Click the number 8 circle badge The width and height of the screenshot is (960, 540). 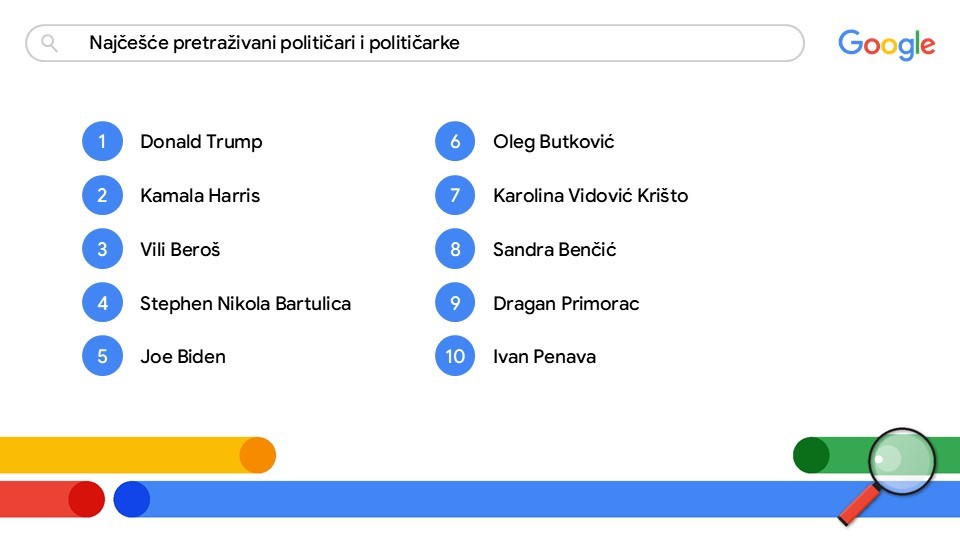pyautogui.click(x=455, y=249)
